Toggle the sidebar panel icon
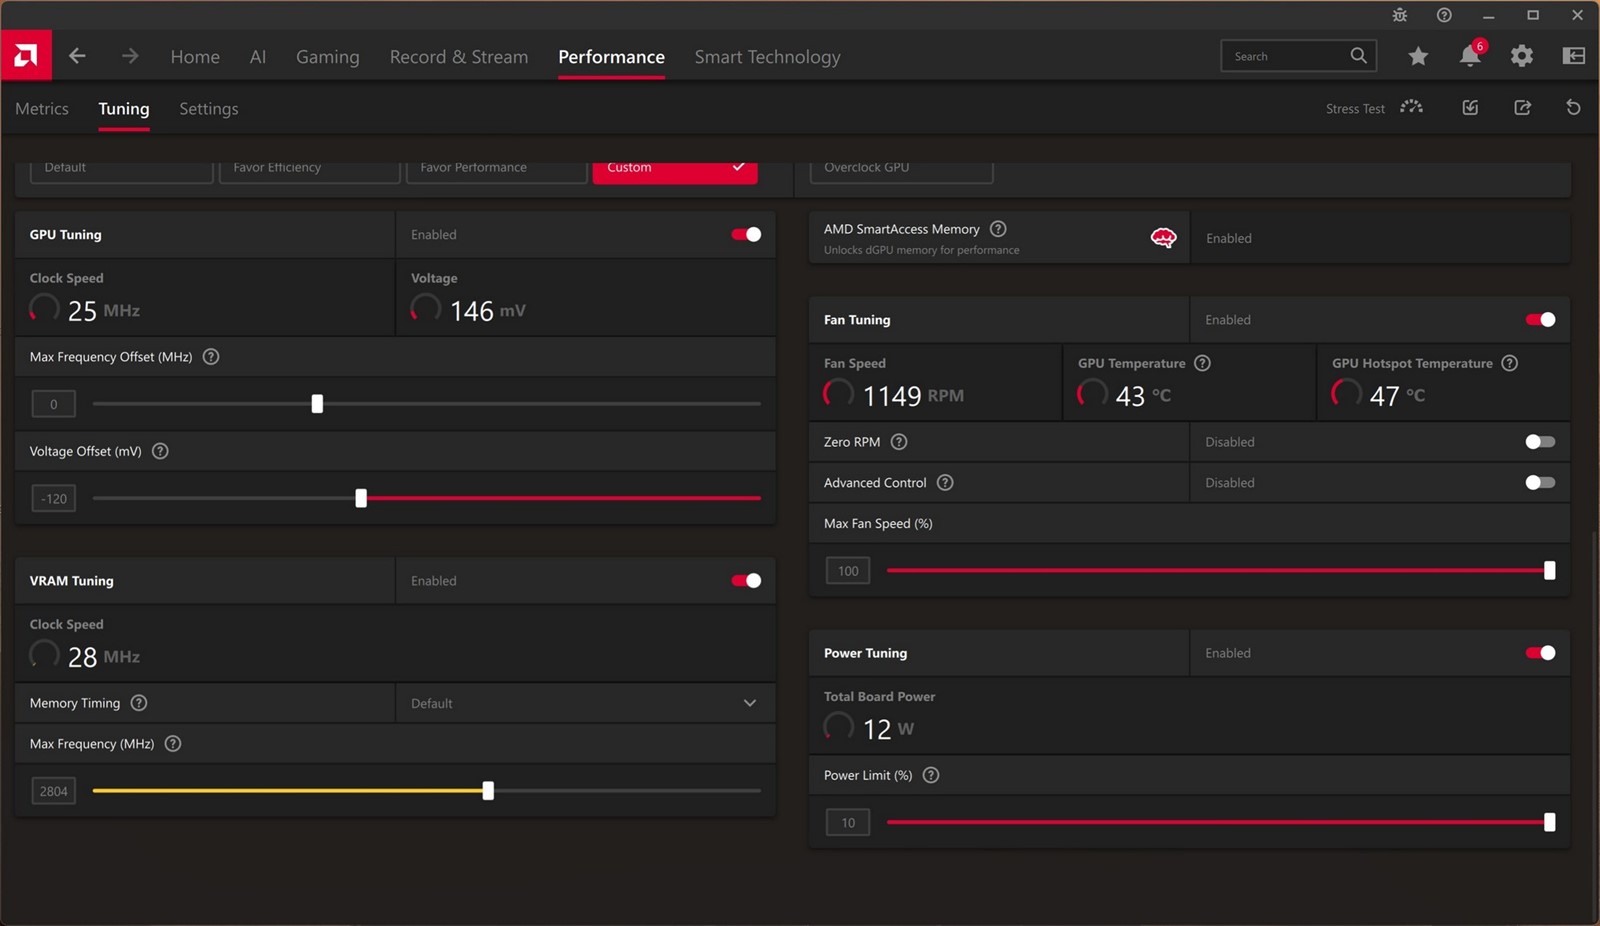 1574,56
